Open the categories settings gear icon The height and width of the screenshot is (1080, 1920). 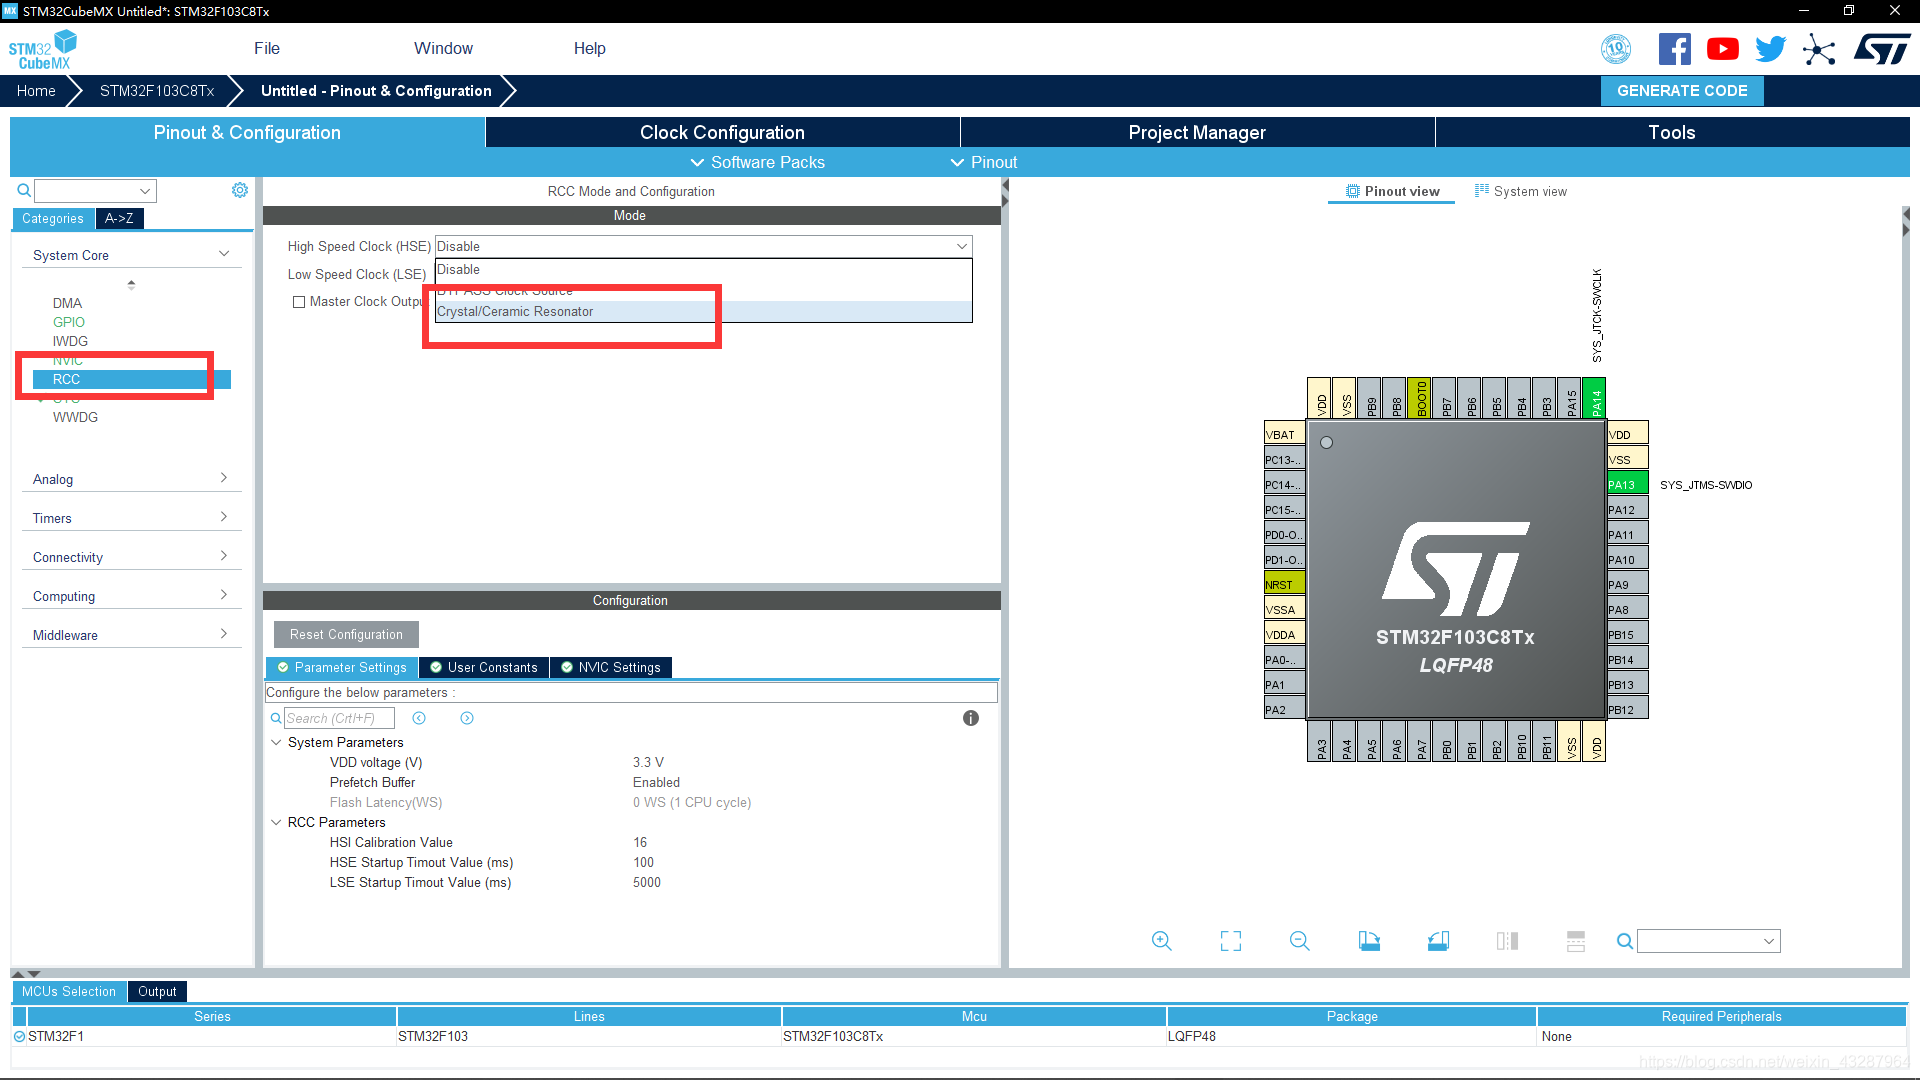coord(240,190)
